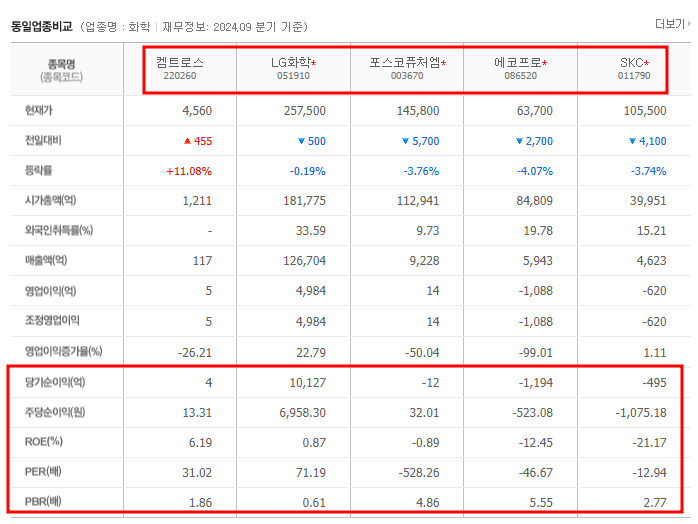The width and height of the screenshot is (698, 524).
Task: Select the 현재가 row label
Action: tap(38, 110)
